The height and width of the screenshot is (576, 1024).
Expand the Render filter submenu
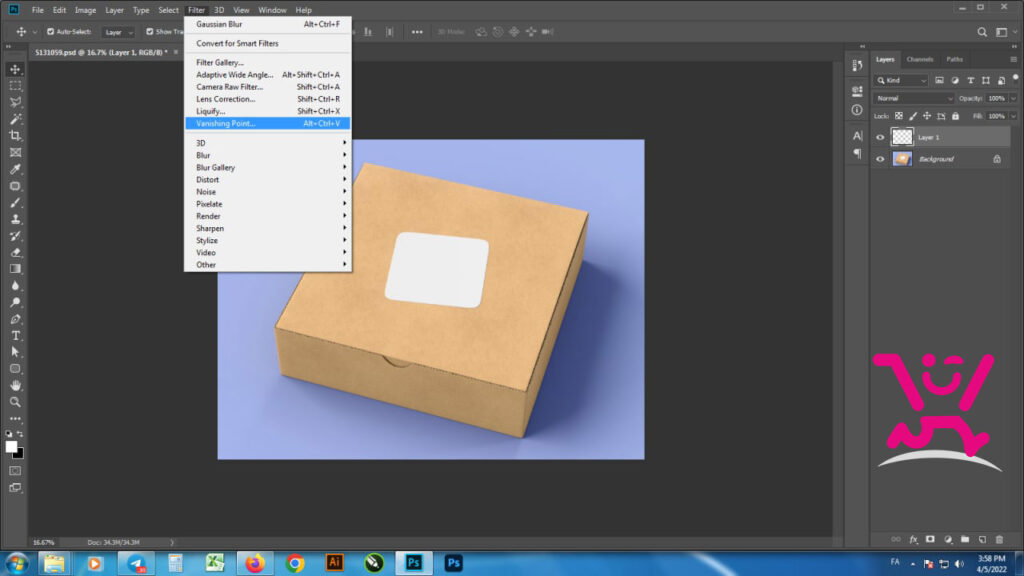(268, 216)
